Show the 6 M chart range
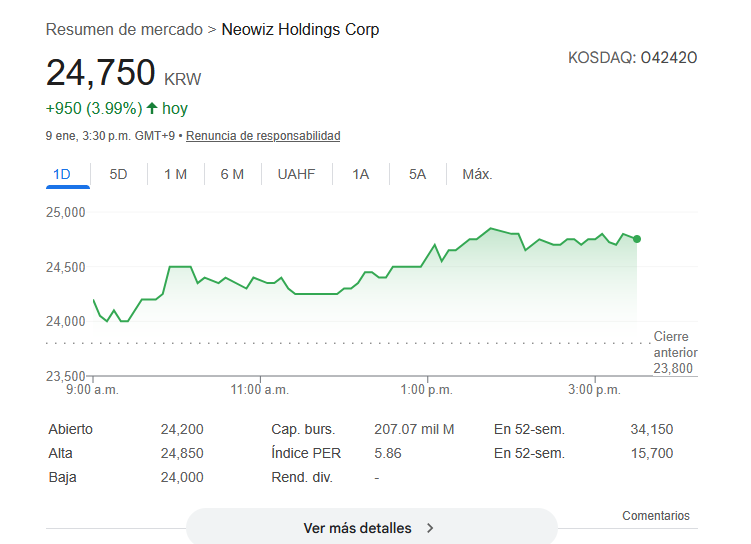751x544 pixels. (x=232, y=174)
